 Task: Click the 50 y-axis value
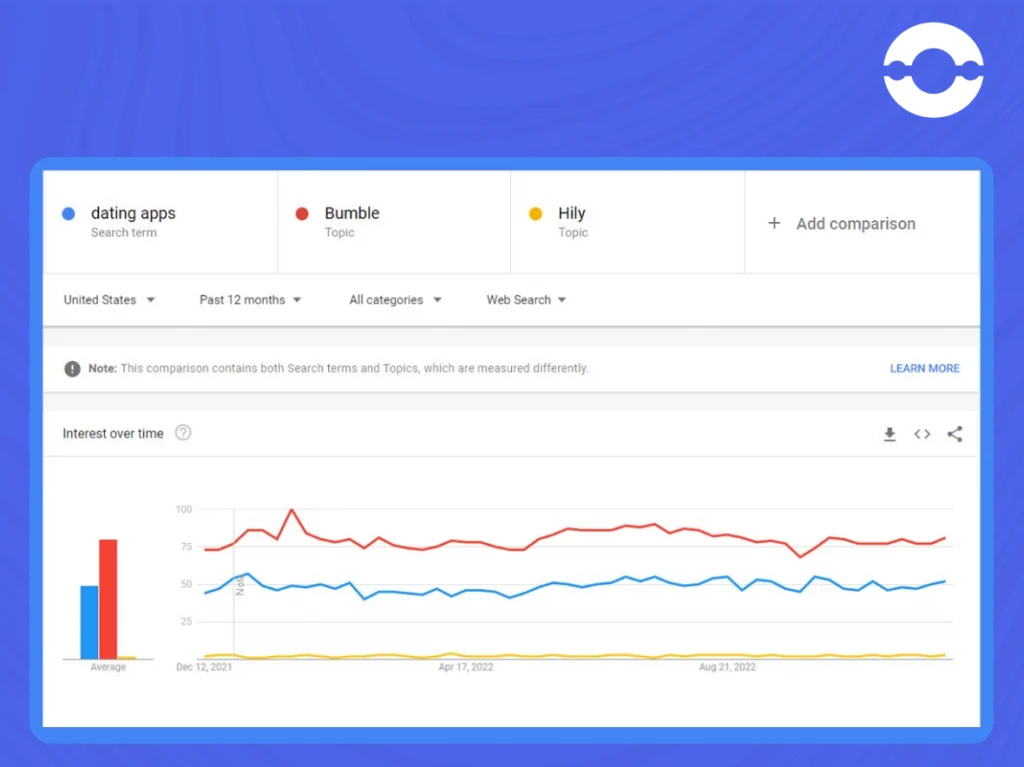pyautogui.click(x=187, y=584)
